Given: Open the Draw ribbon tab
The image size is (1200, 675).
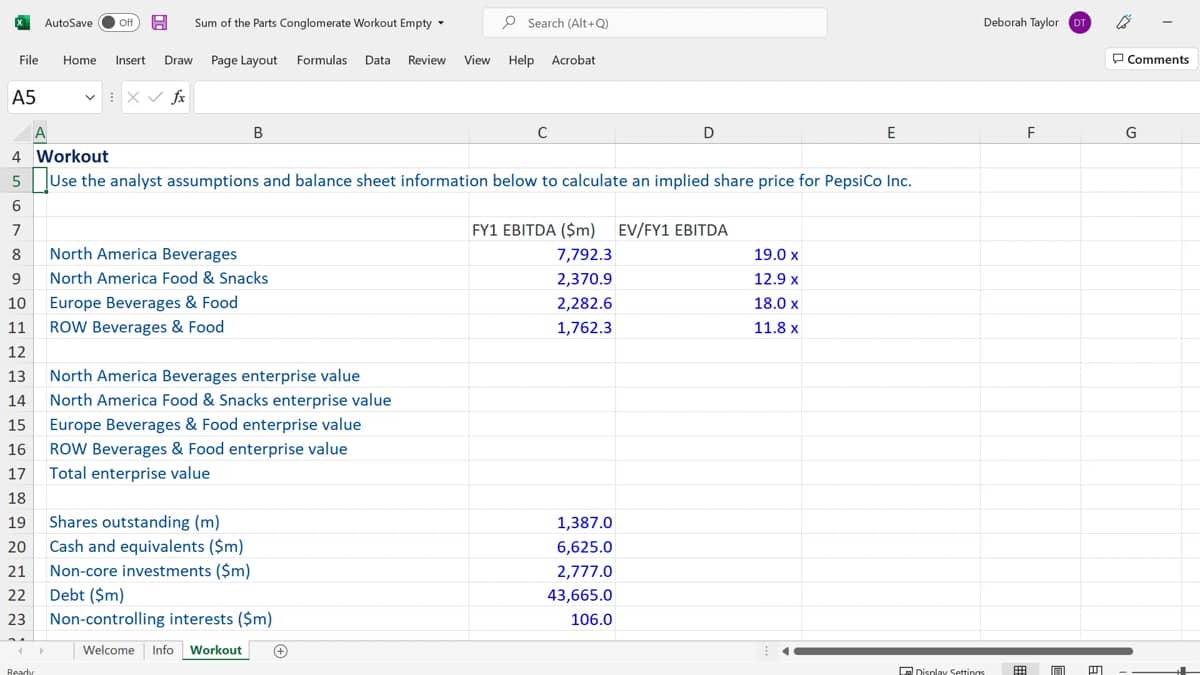Looking at the screenshot, I should click(x=178, y=60).
